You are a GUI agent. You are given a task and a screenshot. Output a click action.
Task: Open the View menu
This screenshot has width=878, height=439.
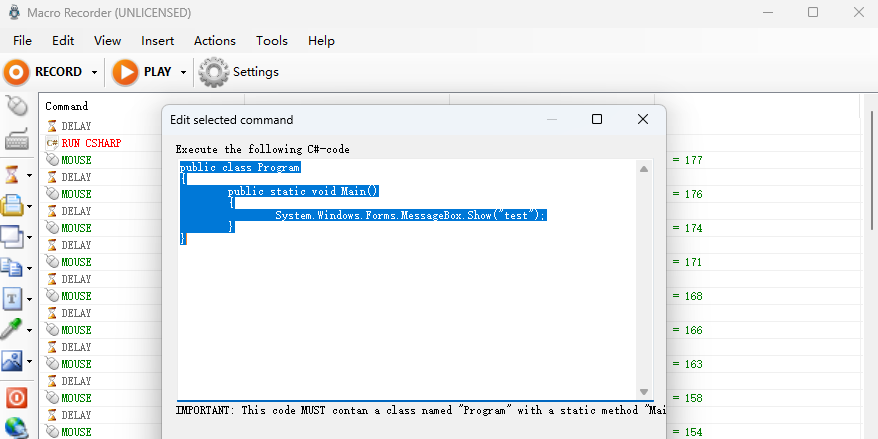108,41
